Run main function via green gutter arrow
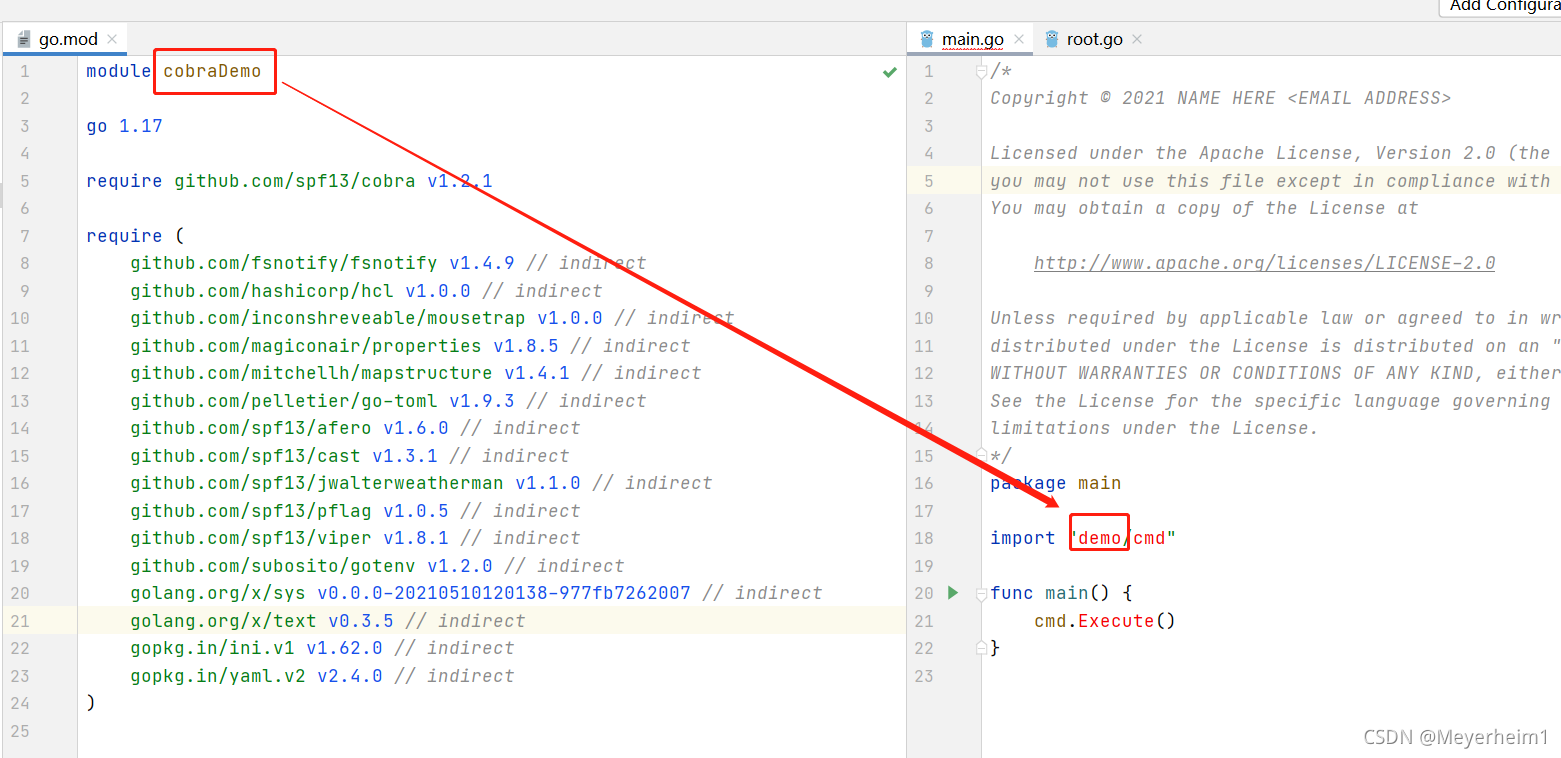 coord(953,593)
